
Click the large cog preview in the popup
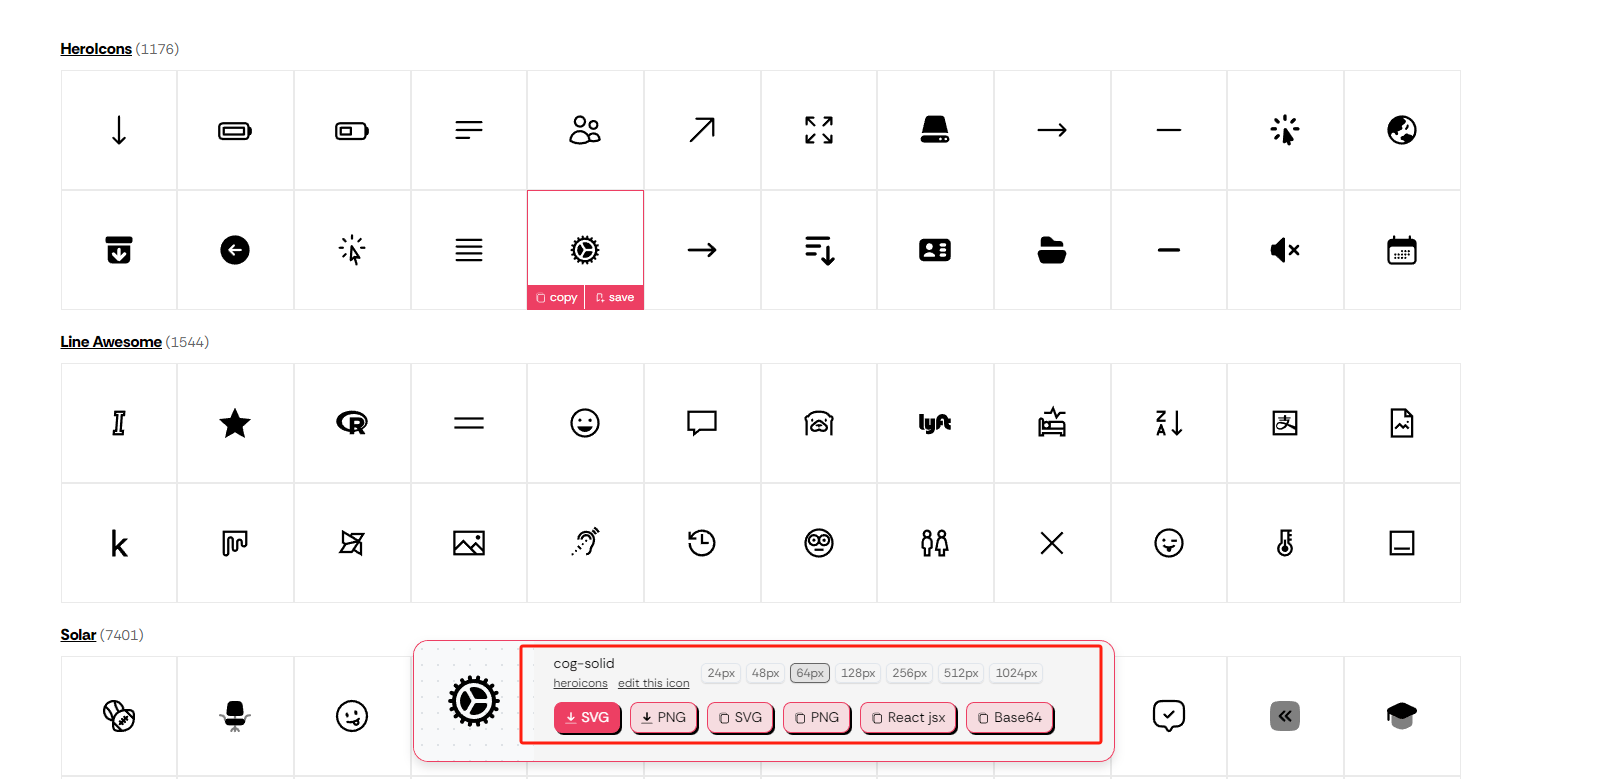[473, 701]
